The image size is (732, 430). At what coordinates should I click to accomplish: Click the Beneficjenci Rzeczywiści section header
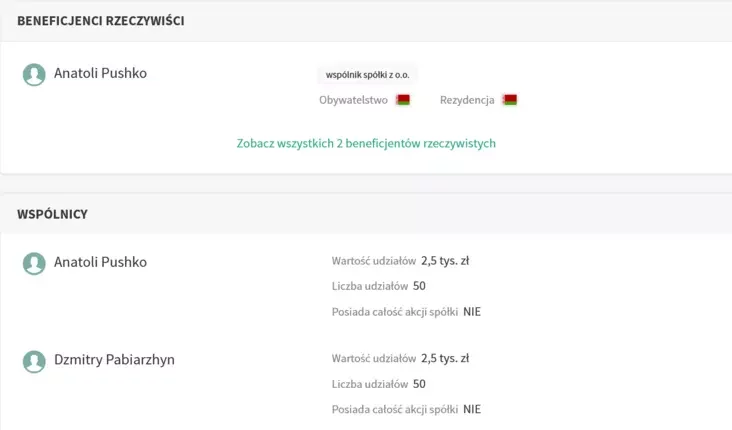[100, 21]
